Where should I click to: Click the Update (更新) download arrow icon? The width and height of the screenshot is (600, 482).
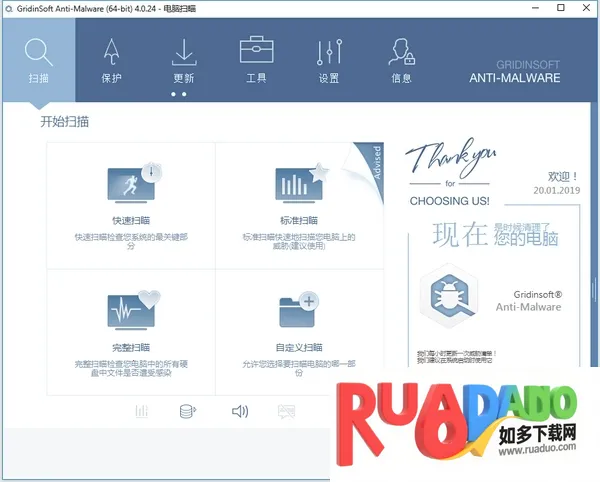[x=183, y=52]
